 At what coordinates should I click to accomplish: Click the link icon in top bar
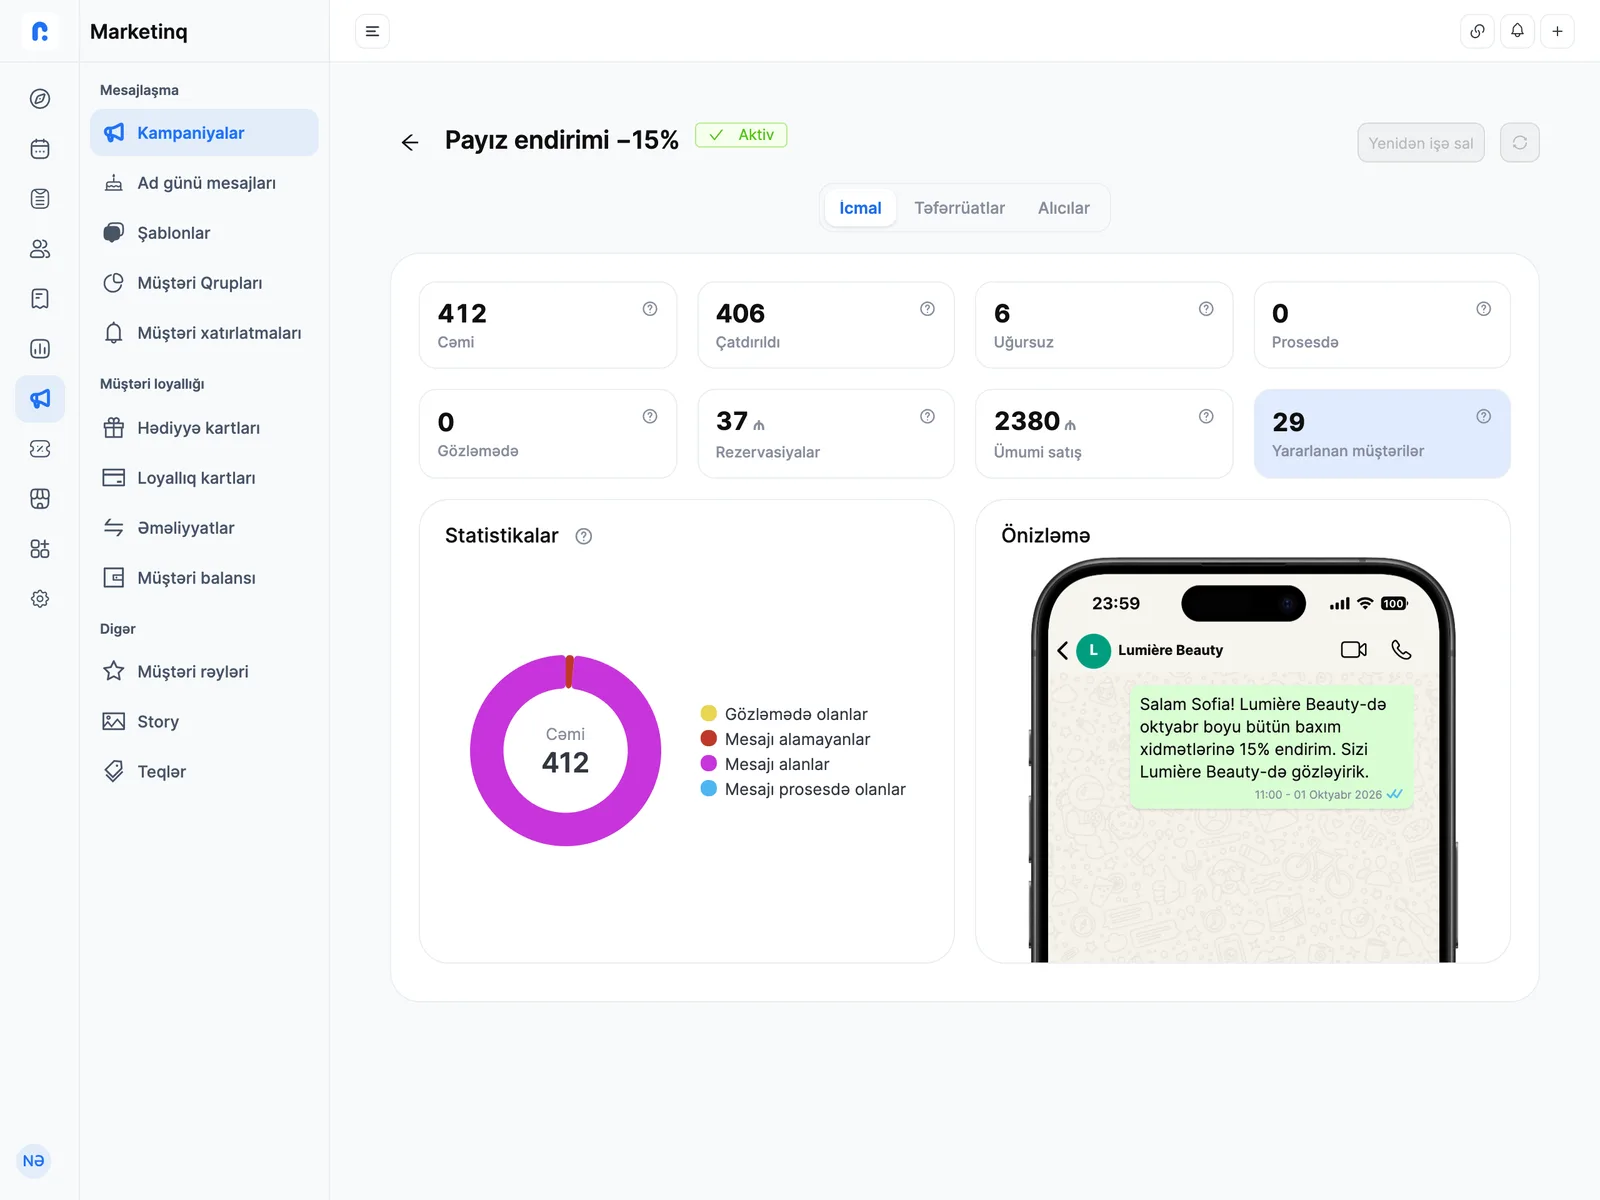coord(1477,31)
